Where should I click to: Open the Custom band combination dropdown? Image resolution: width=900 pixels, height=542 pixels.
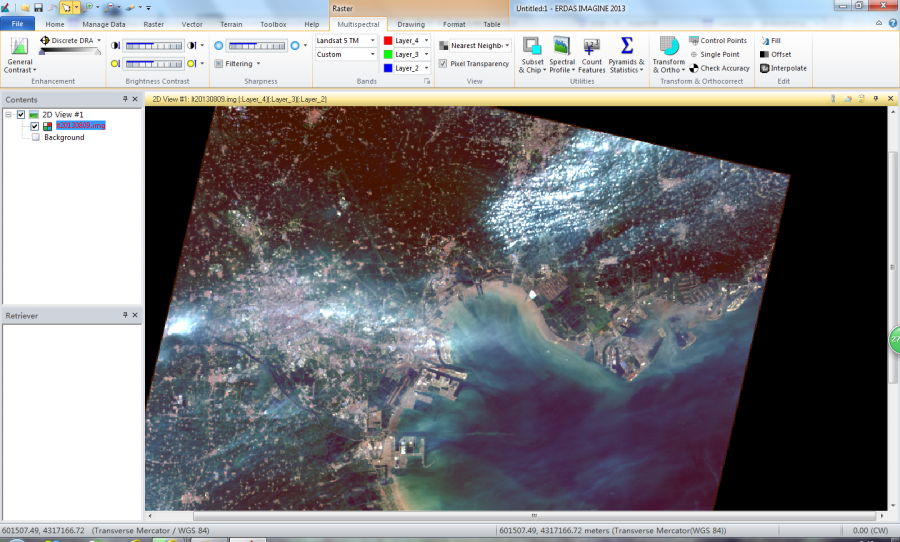pos(373,55)
